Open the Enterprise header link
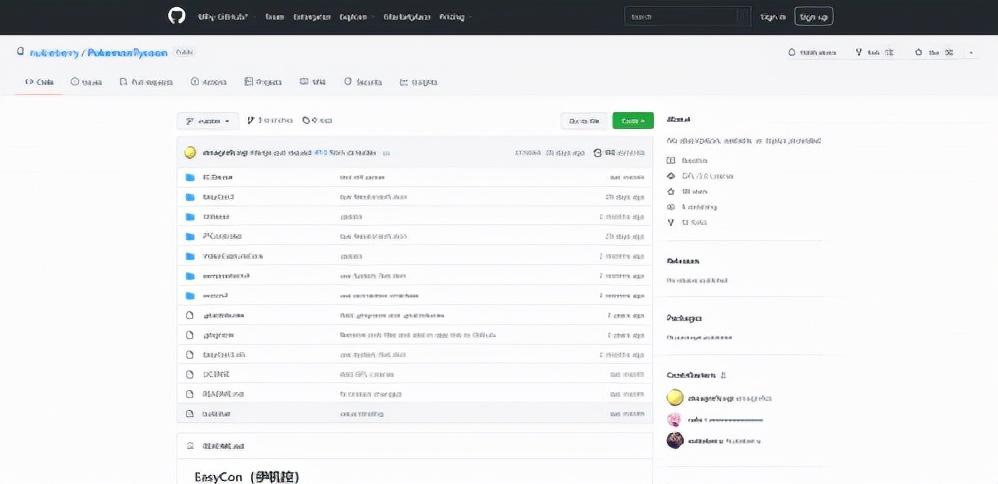This screenshot has width=998, height=484. (x=312, y=17)
